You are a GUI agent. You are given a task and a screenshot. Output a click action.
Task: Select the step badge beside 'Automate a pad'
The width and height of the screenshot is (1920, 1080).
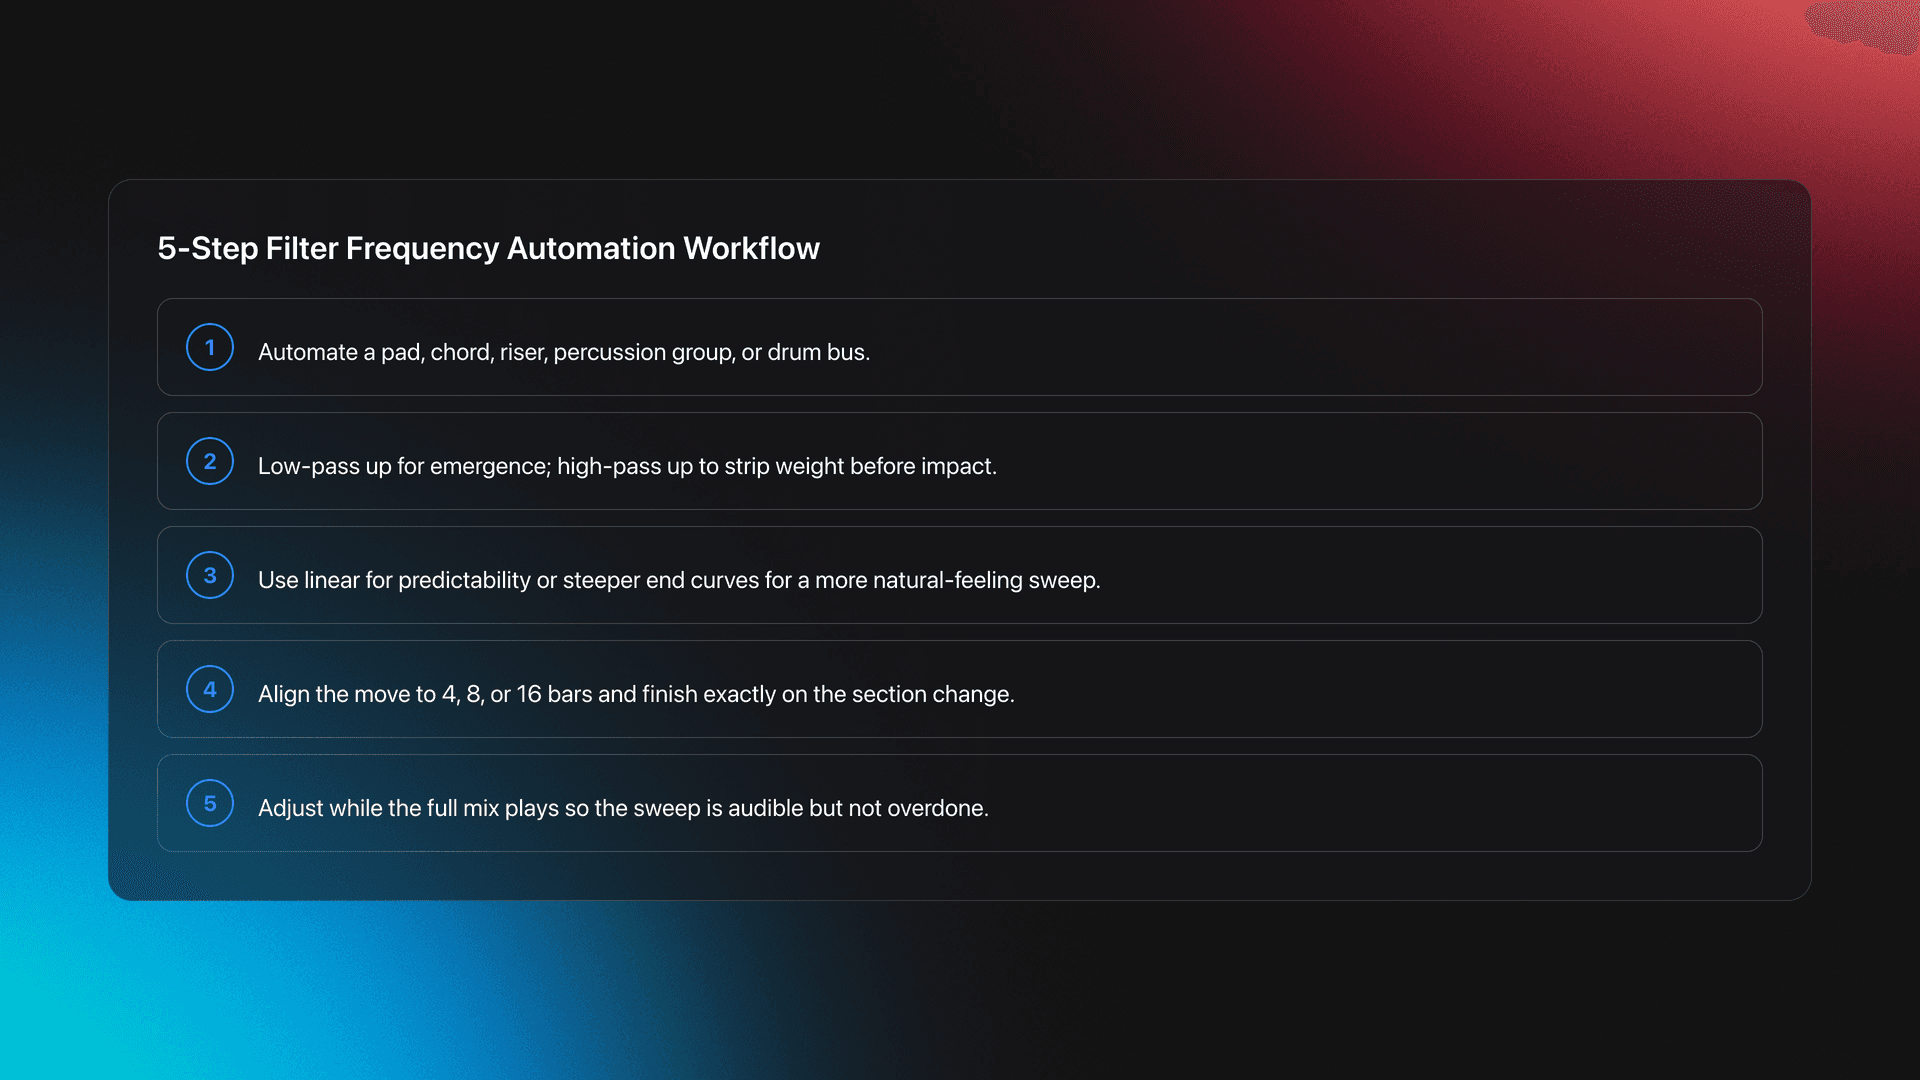coord(209,347)
